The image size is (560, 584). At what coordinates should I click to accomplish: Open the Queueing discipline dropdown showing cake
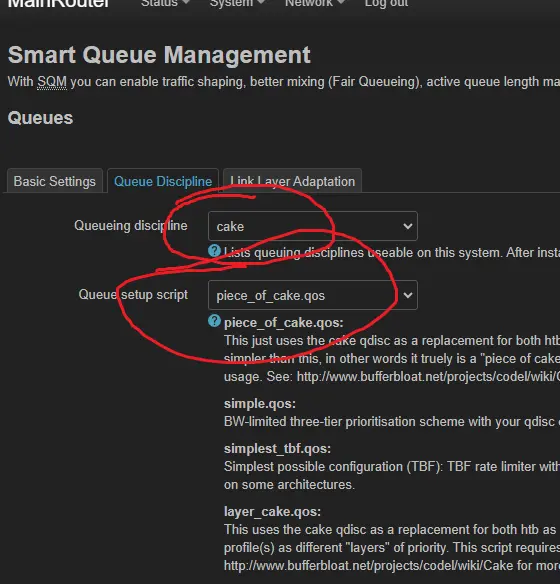[x=313, y=226]
